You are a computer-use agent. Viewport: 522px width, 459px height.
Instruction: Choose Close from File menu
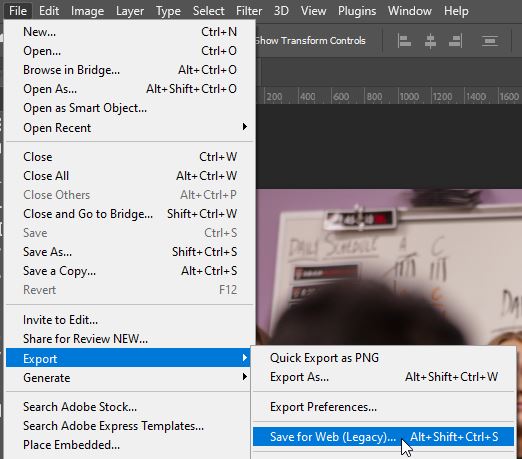130,157
